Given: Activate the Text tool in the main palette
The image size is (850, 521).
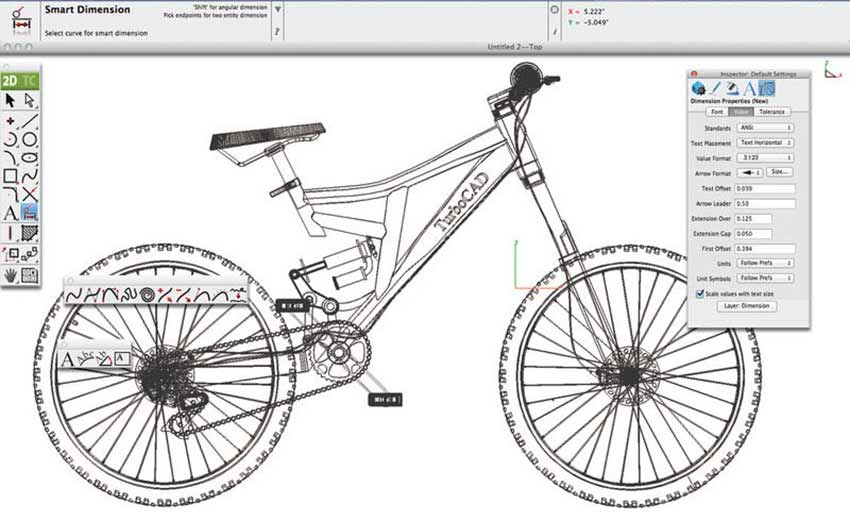Looking at the screenshot, I should 11,213.
